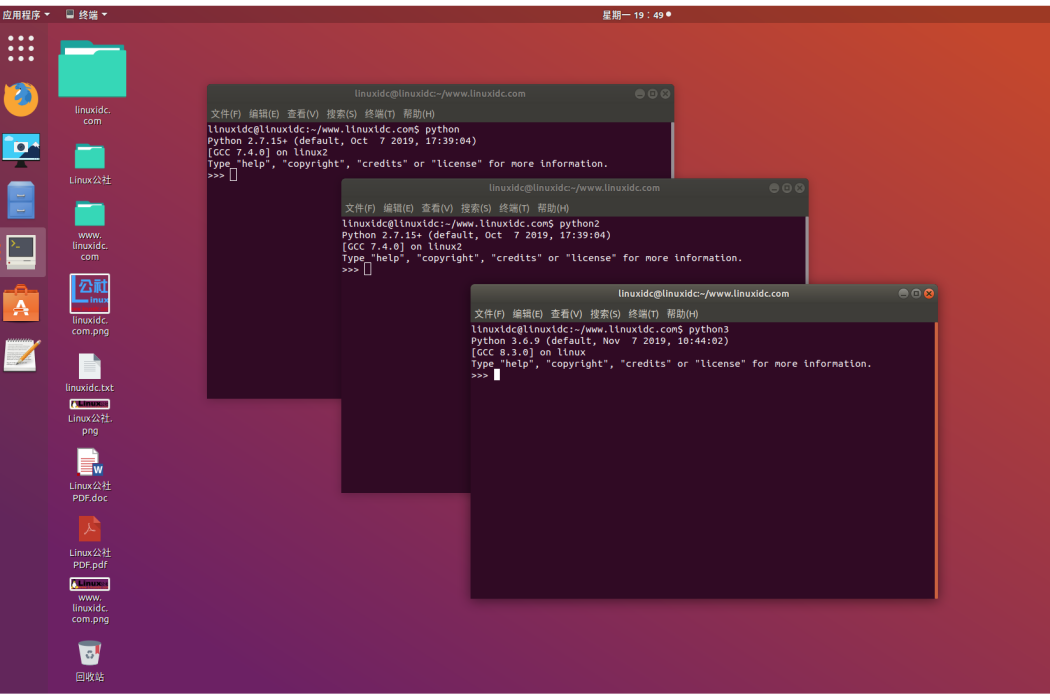This screenshot has width=1050, height=700.
Task: Click the 'Python 3.6.9' version line
Action: [599, 341]
